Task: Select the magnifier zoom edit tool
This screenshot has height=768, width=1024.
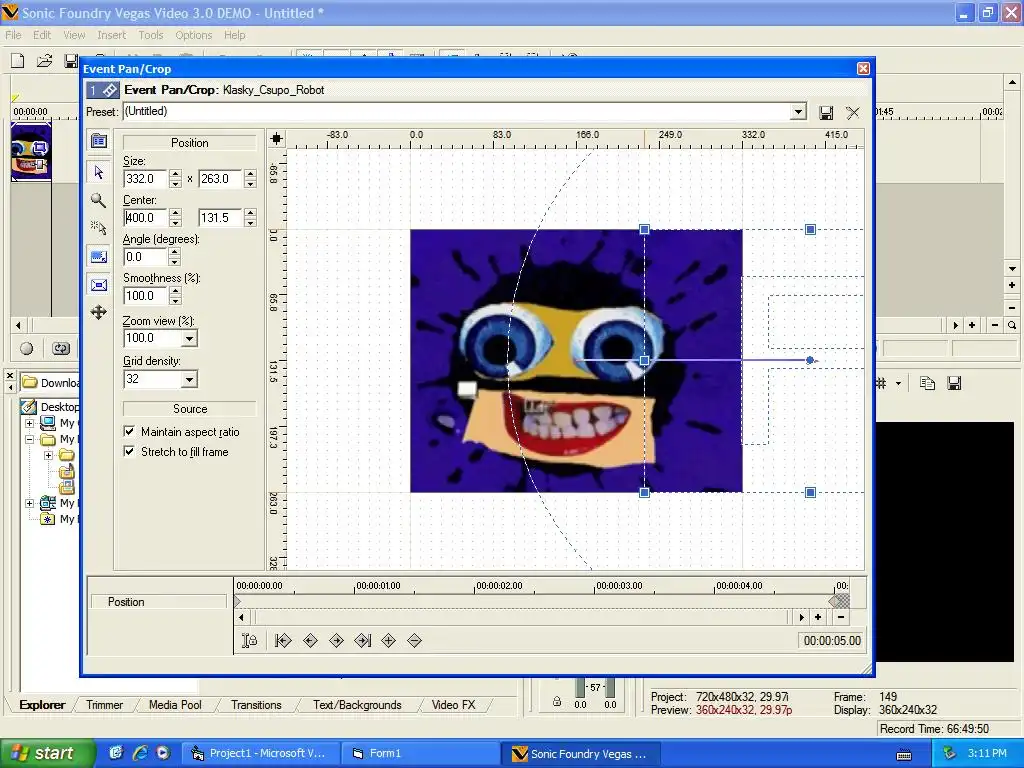Action: (99, 200)
